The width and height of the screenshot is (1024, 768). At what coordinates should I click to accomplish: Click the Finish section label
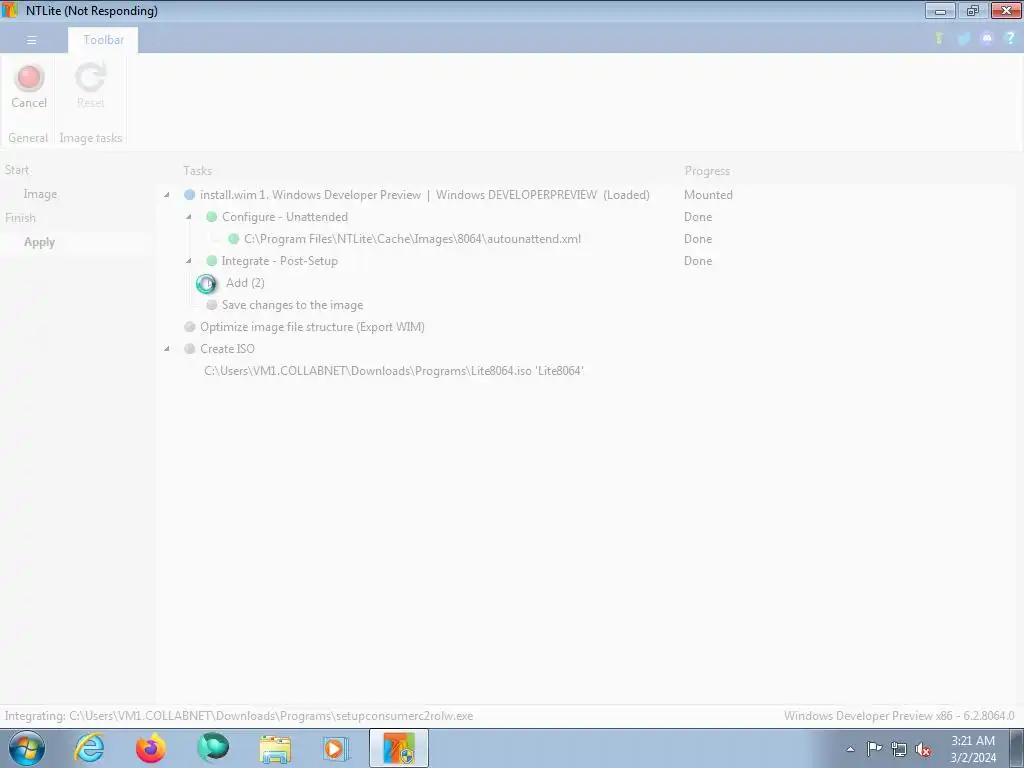coord(20,217)
